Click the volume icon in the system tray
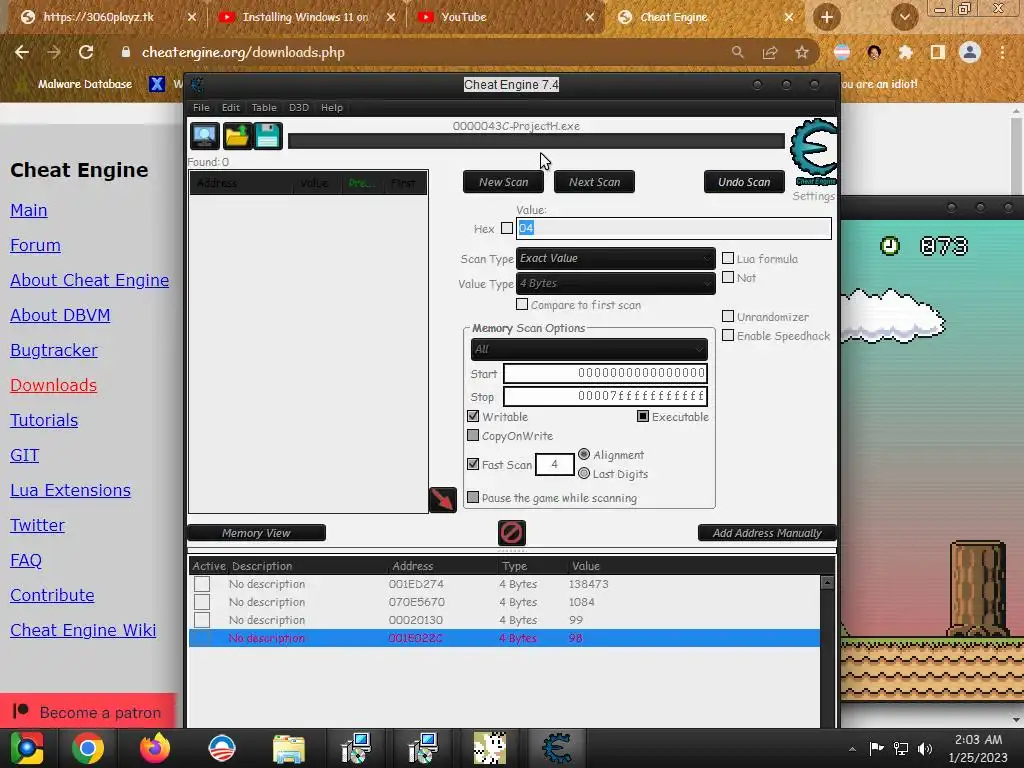 tap(925, 748)
